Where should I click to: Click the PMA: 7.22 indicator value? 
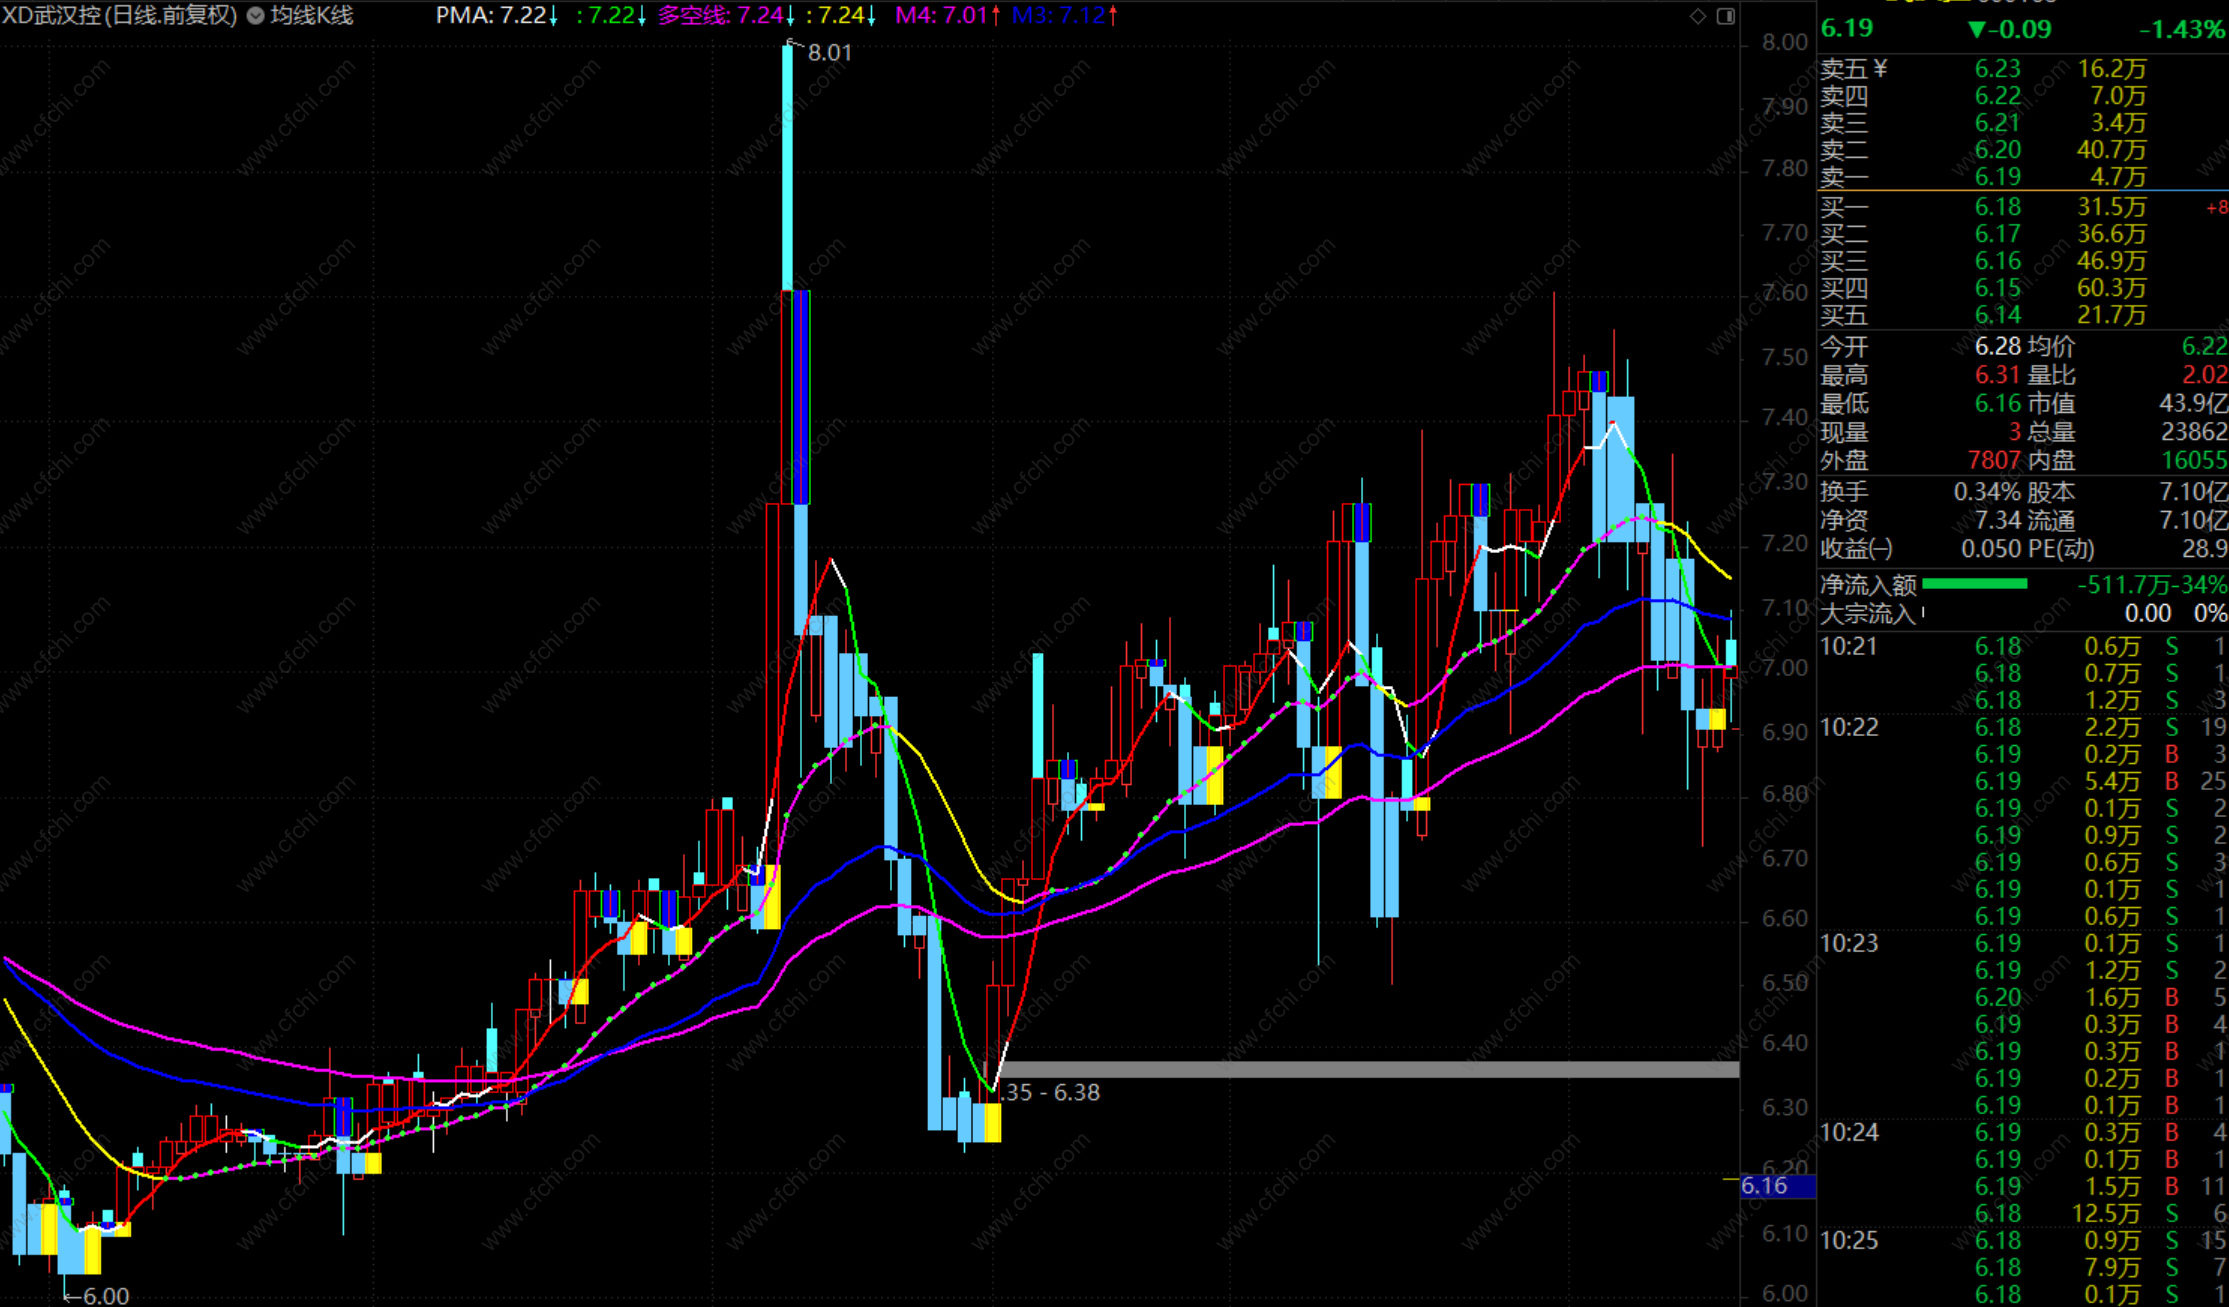496,16
